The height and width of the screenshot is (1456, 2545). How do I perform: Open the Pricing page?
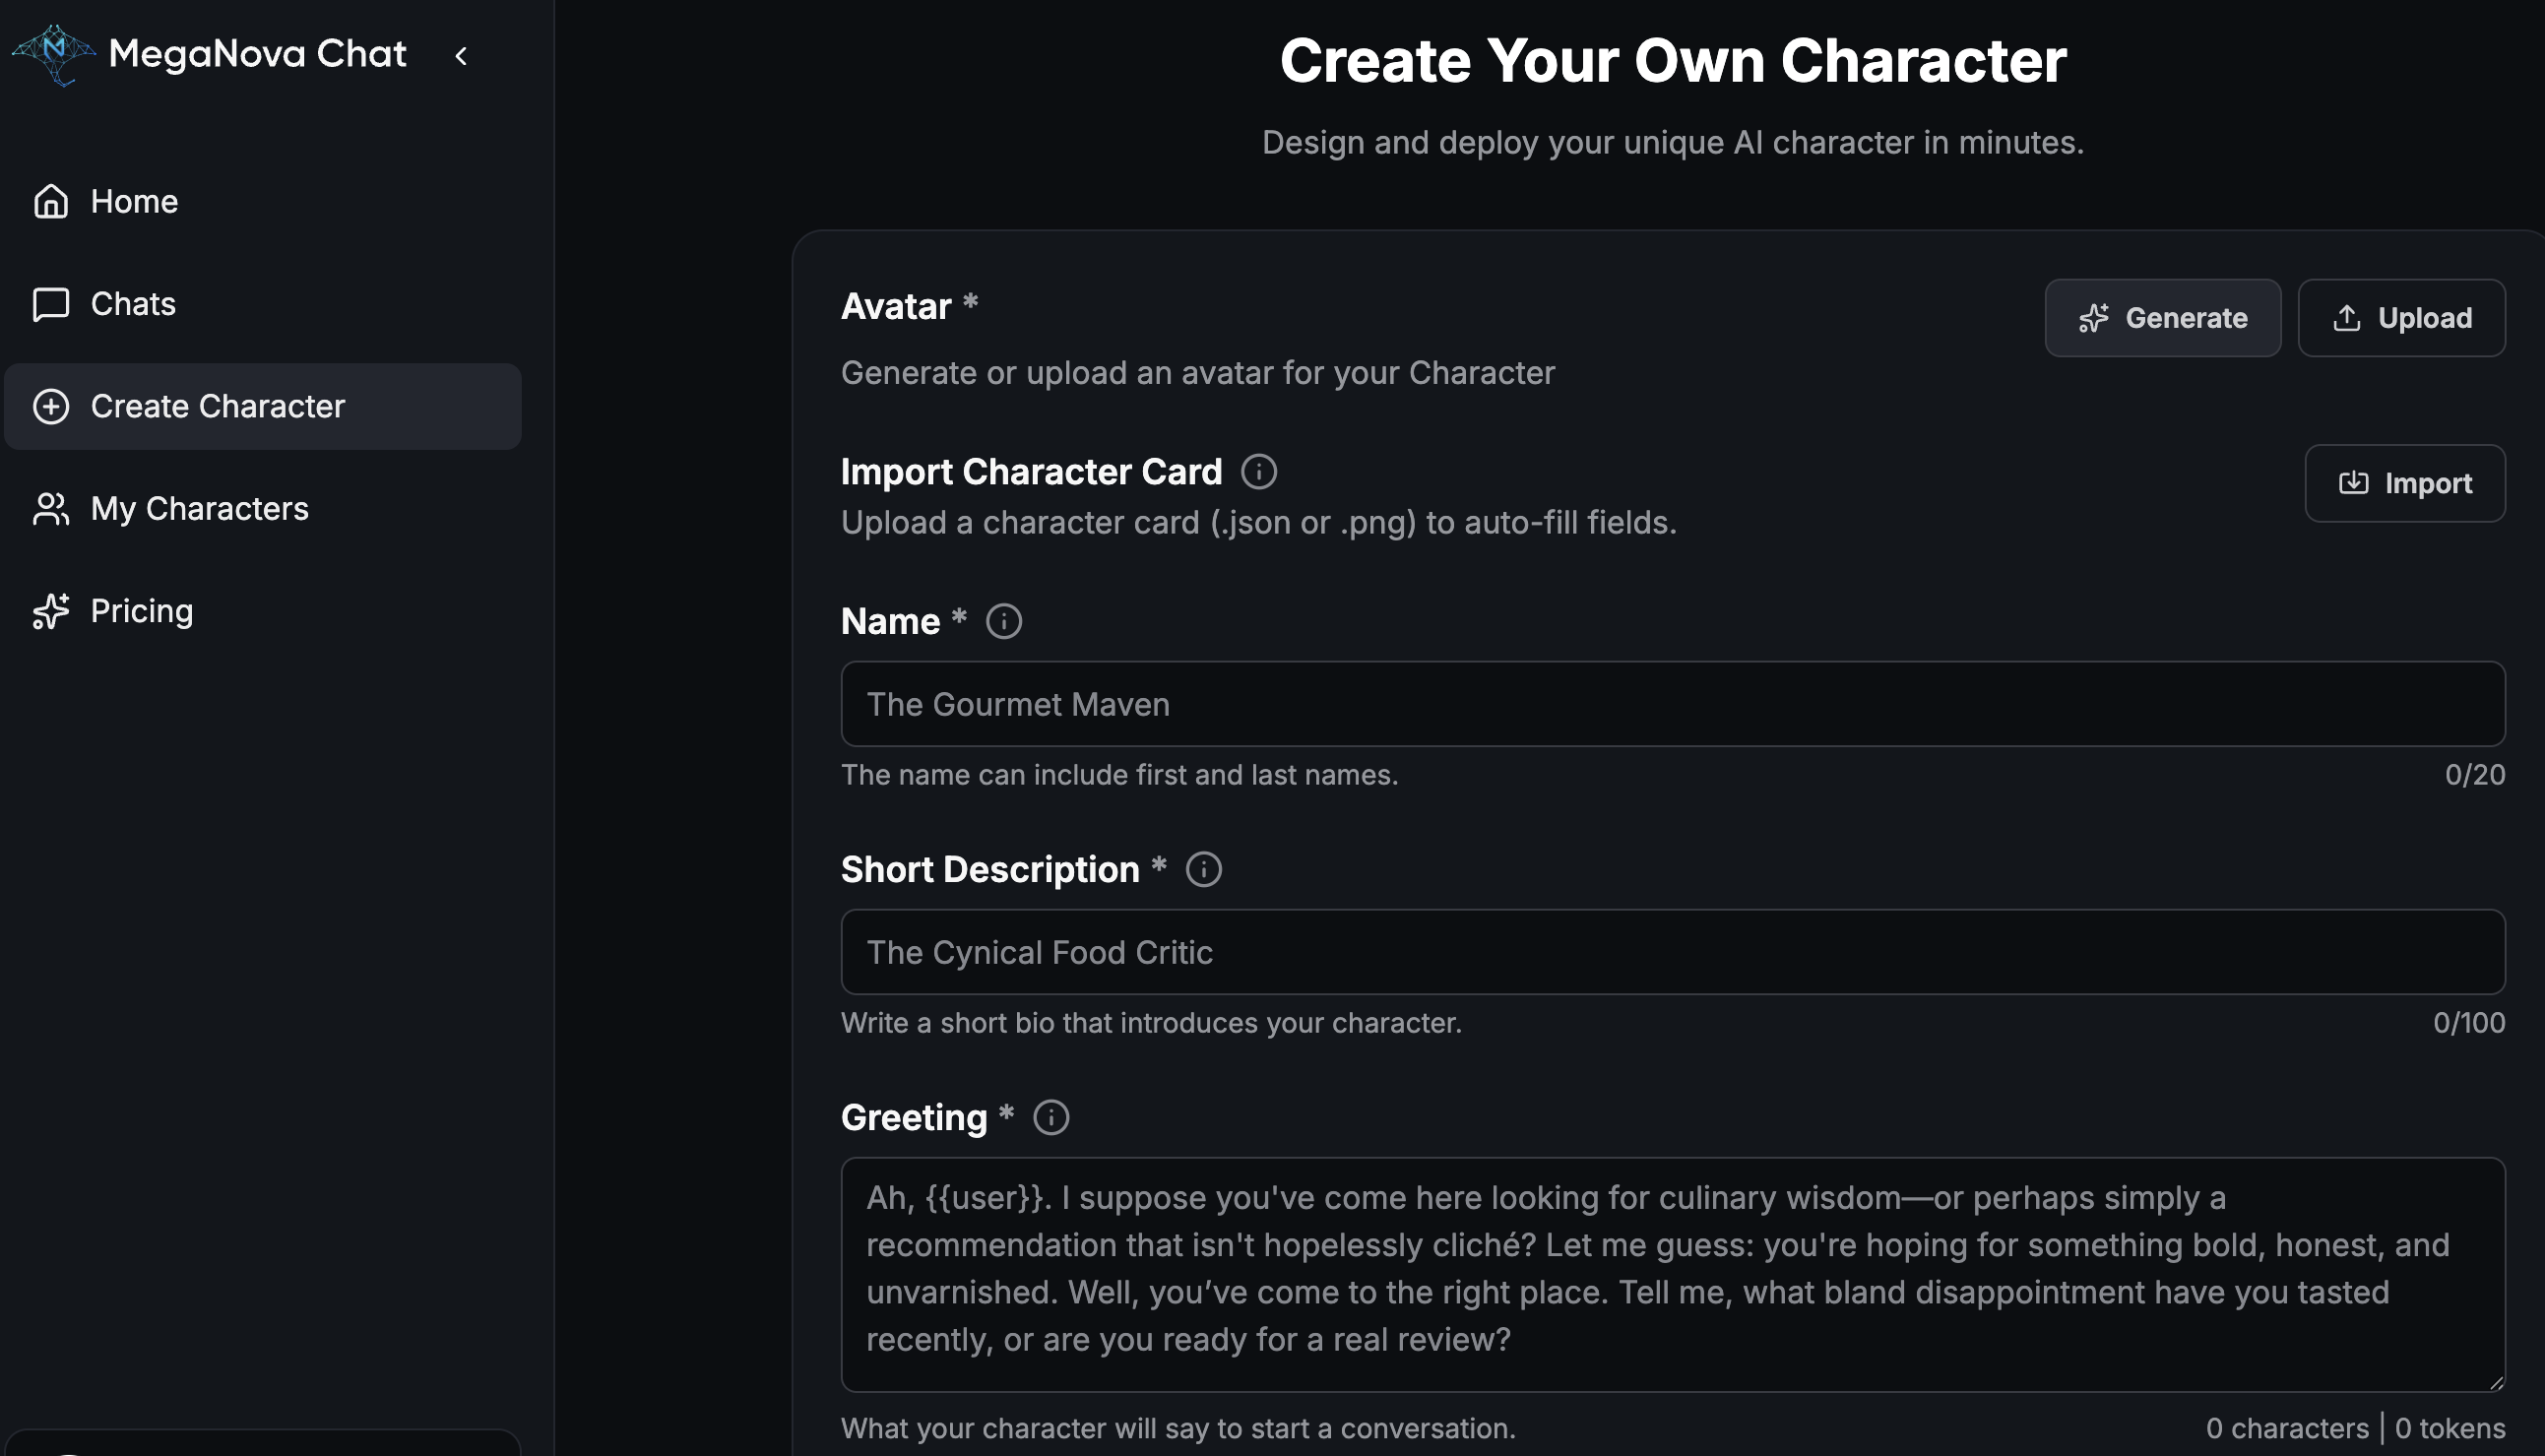point(141,611)
